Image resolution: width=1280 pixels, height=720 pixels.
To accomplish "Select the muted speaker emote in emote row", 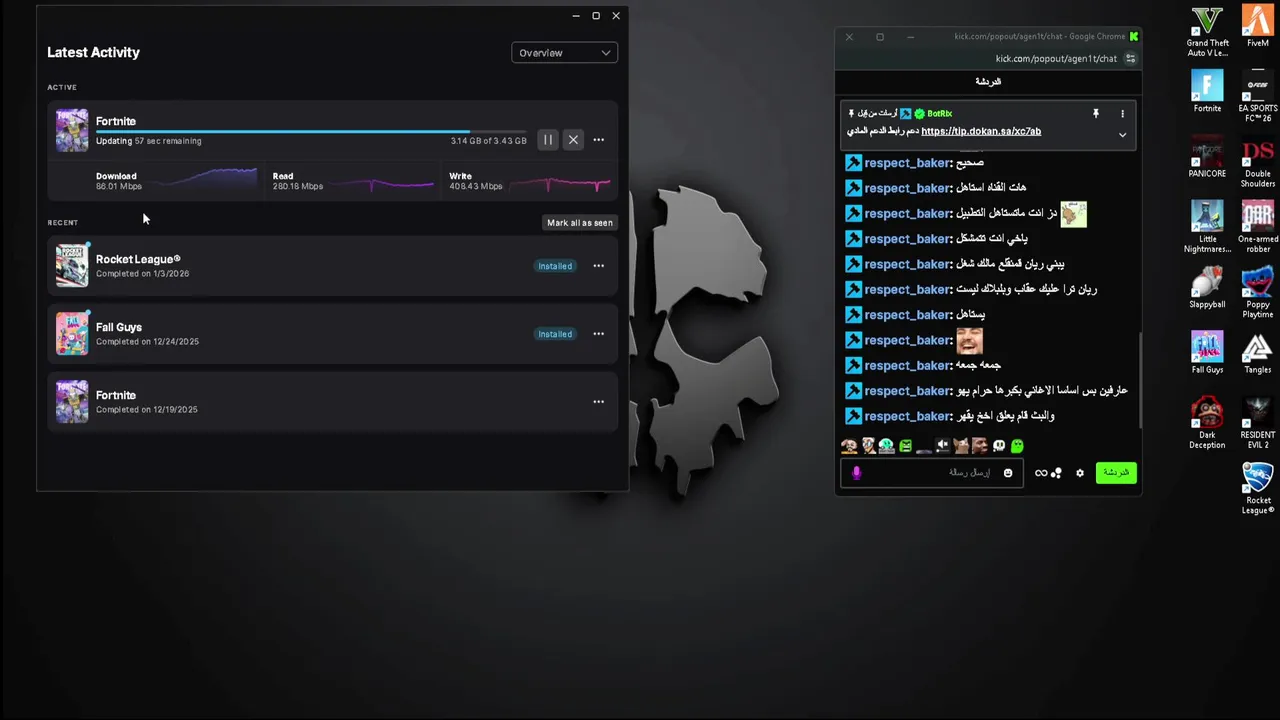I will pyautogui.click(x=942, y=446).
